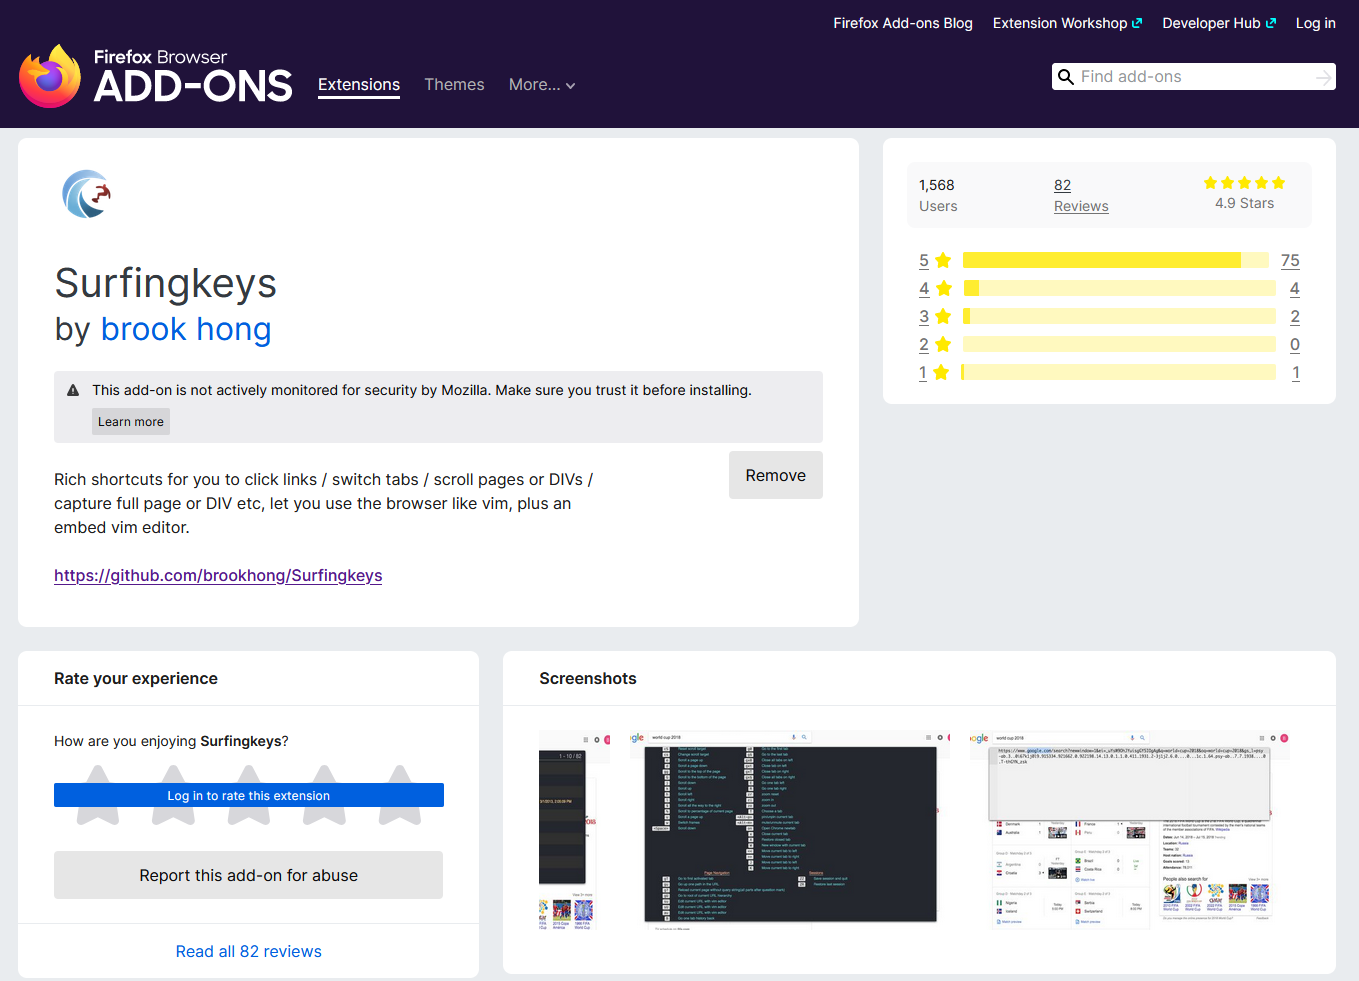Click the Firefox Browser Add-ons logo
The image size is (1359, 981).
coord(156,76)
